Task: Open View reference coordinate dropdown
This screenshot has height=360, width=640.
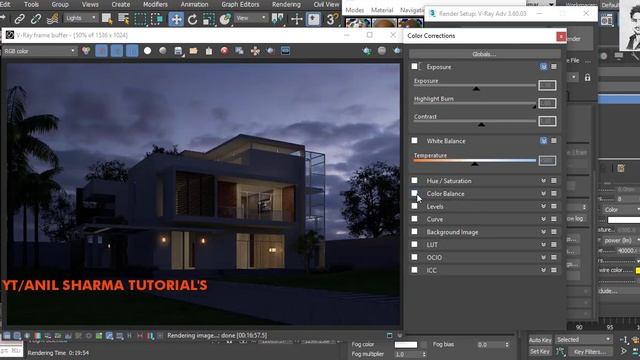Action: pyautogui.click(x=251, y=18)
